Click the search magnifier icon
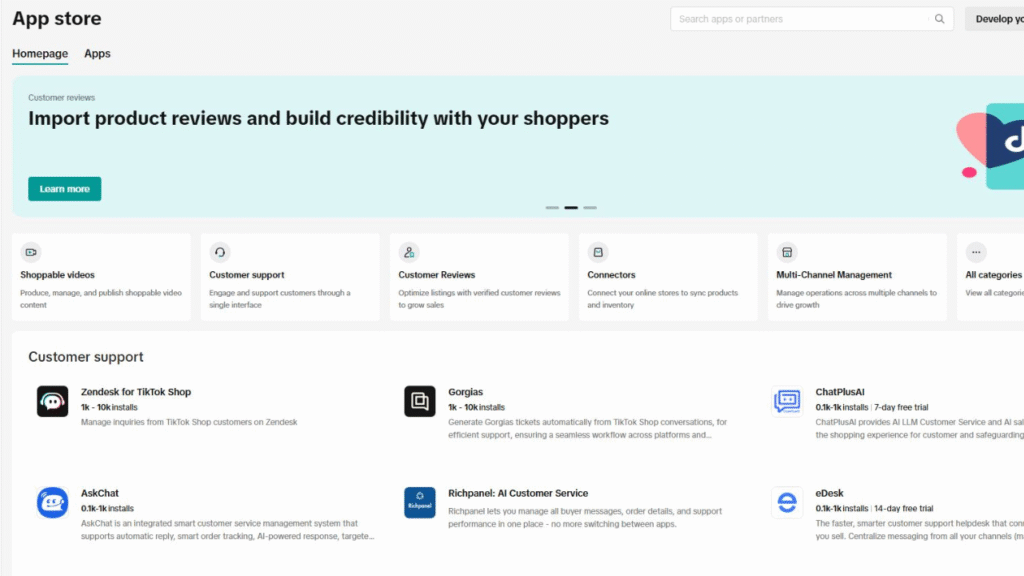The width and height of the screenshot is (1024, 576). 940,19
